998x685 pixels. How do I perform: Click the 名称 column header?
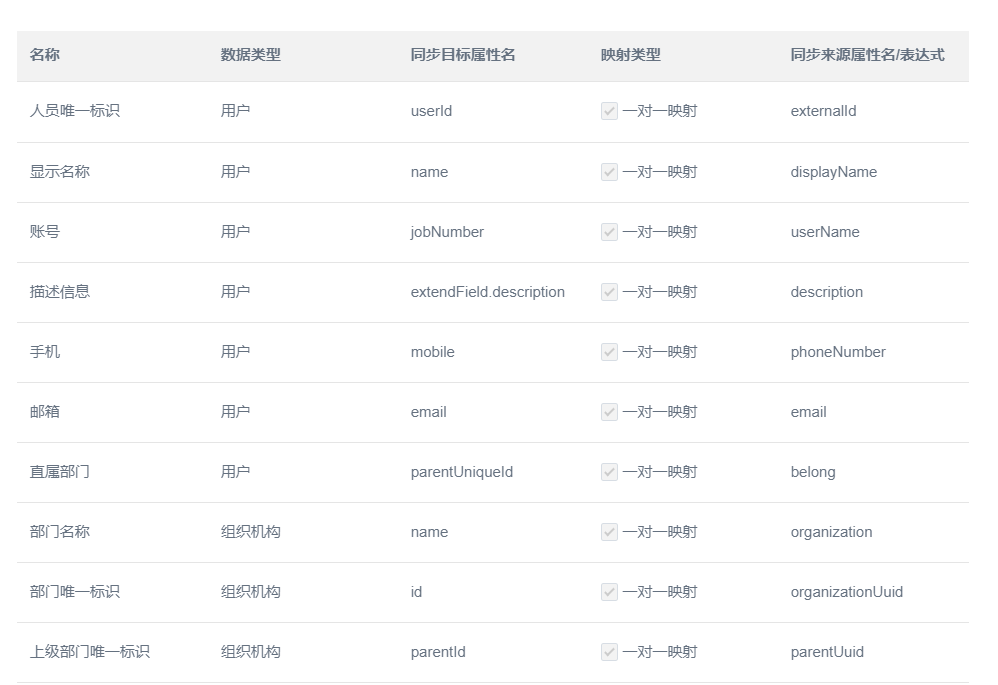(45, 55)
